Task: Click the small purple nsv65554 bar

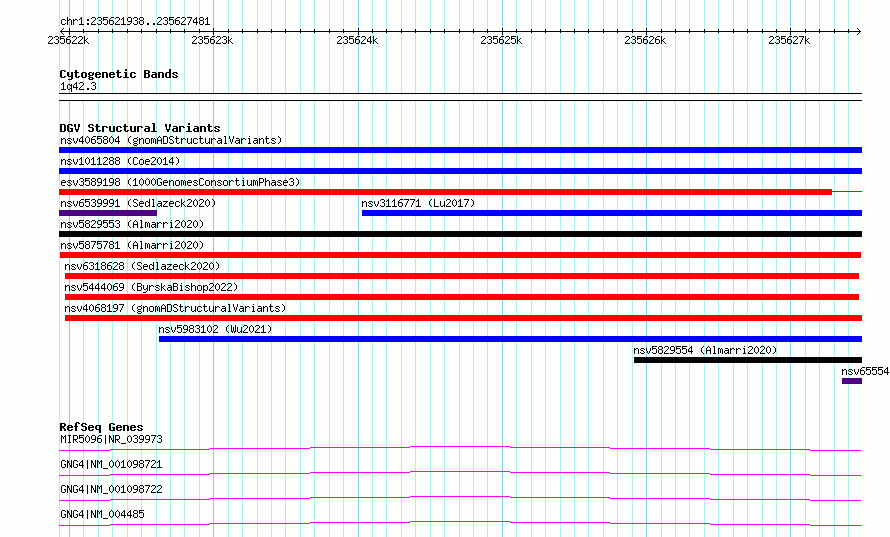Action: point(852,381)
